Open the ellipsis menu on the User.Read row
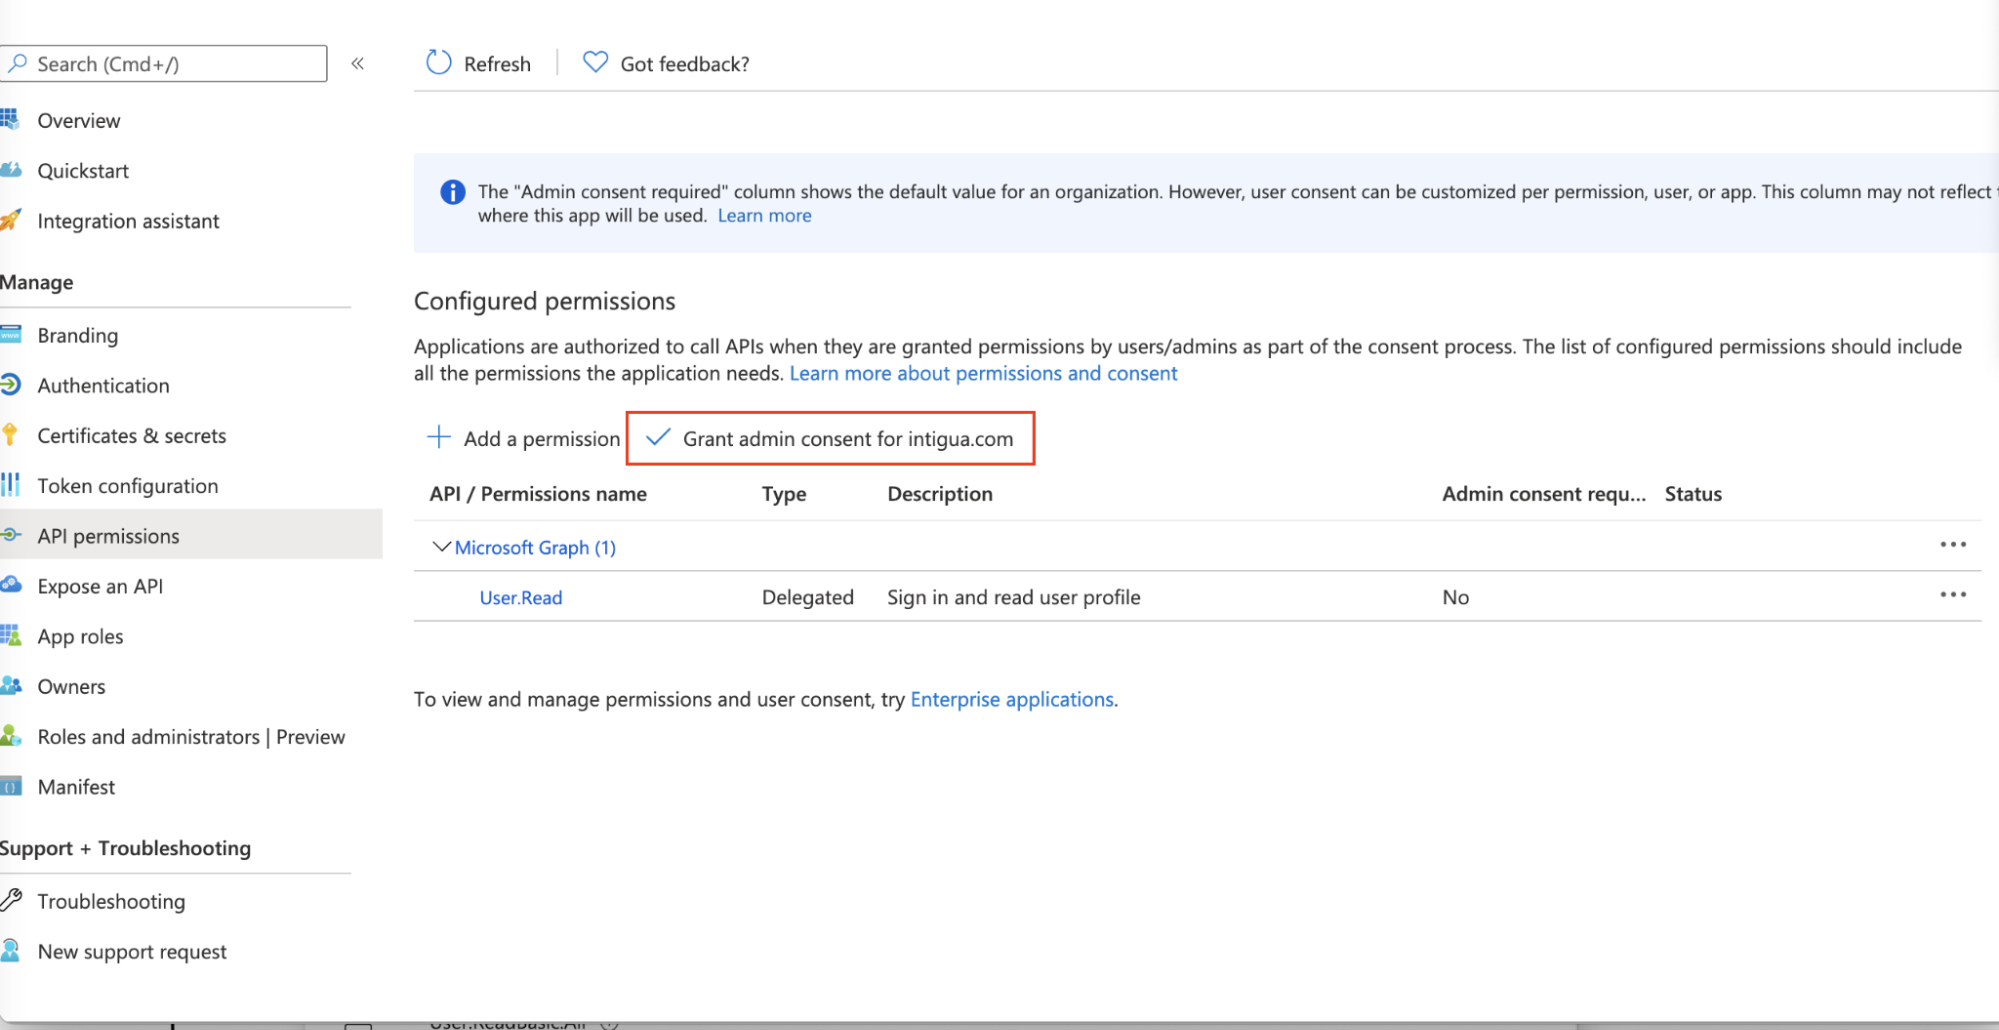This screenshot has width=1999, height=1030. [x=1952, y=594]
